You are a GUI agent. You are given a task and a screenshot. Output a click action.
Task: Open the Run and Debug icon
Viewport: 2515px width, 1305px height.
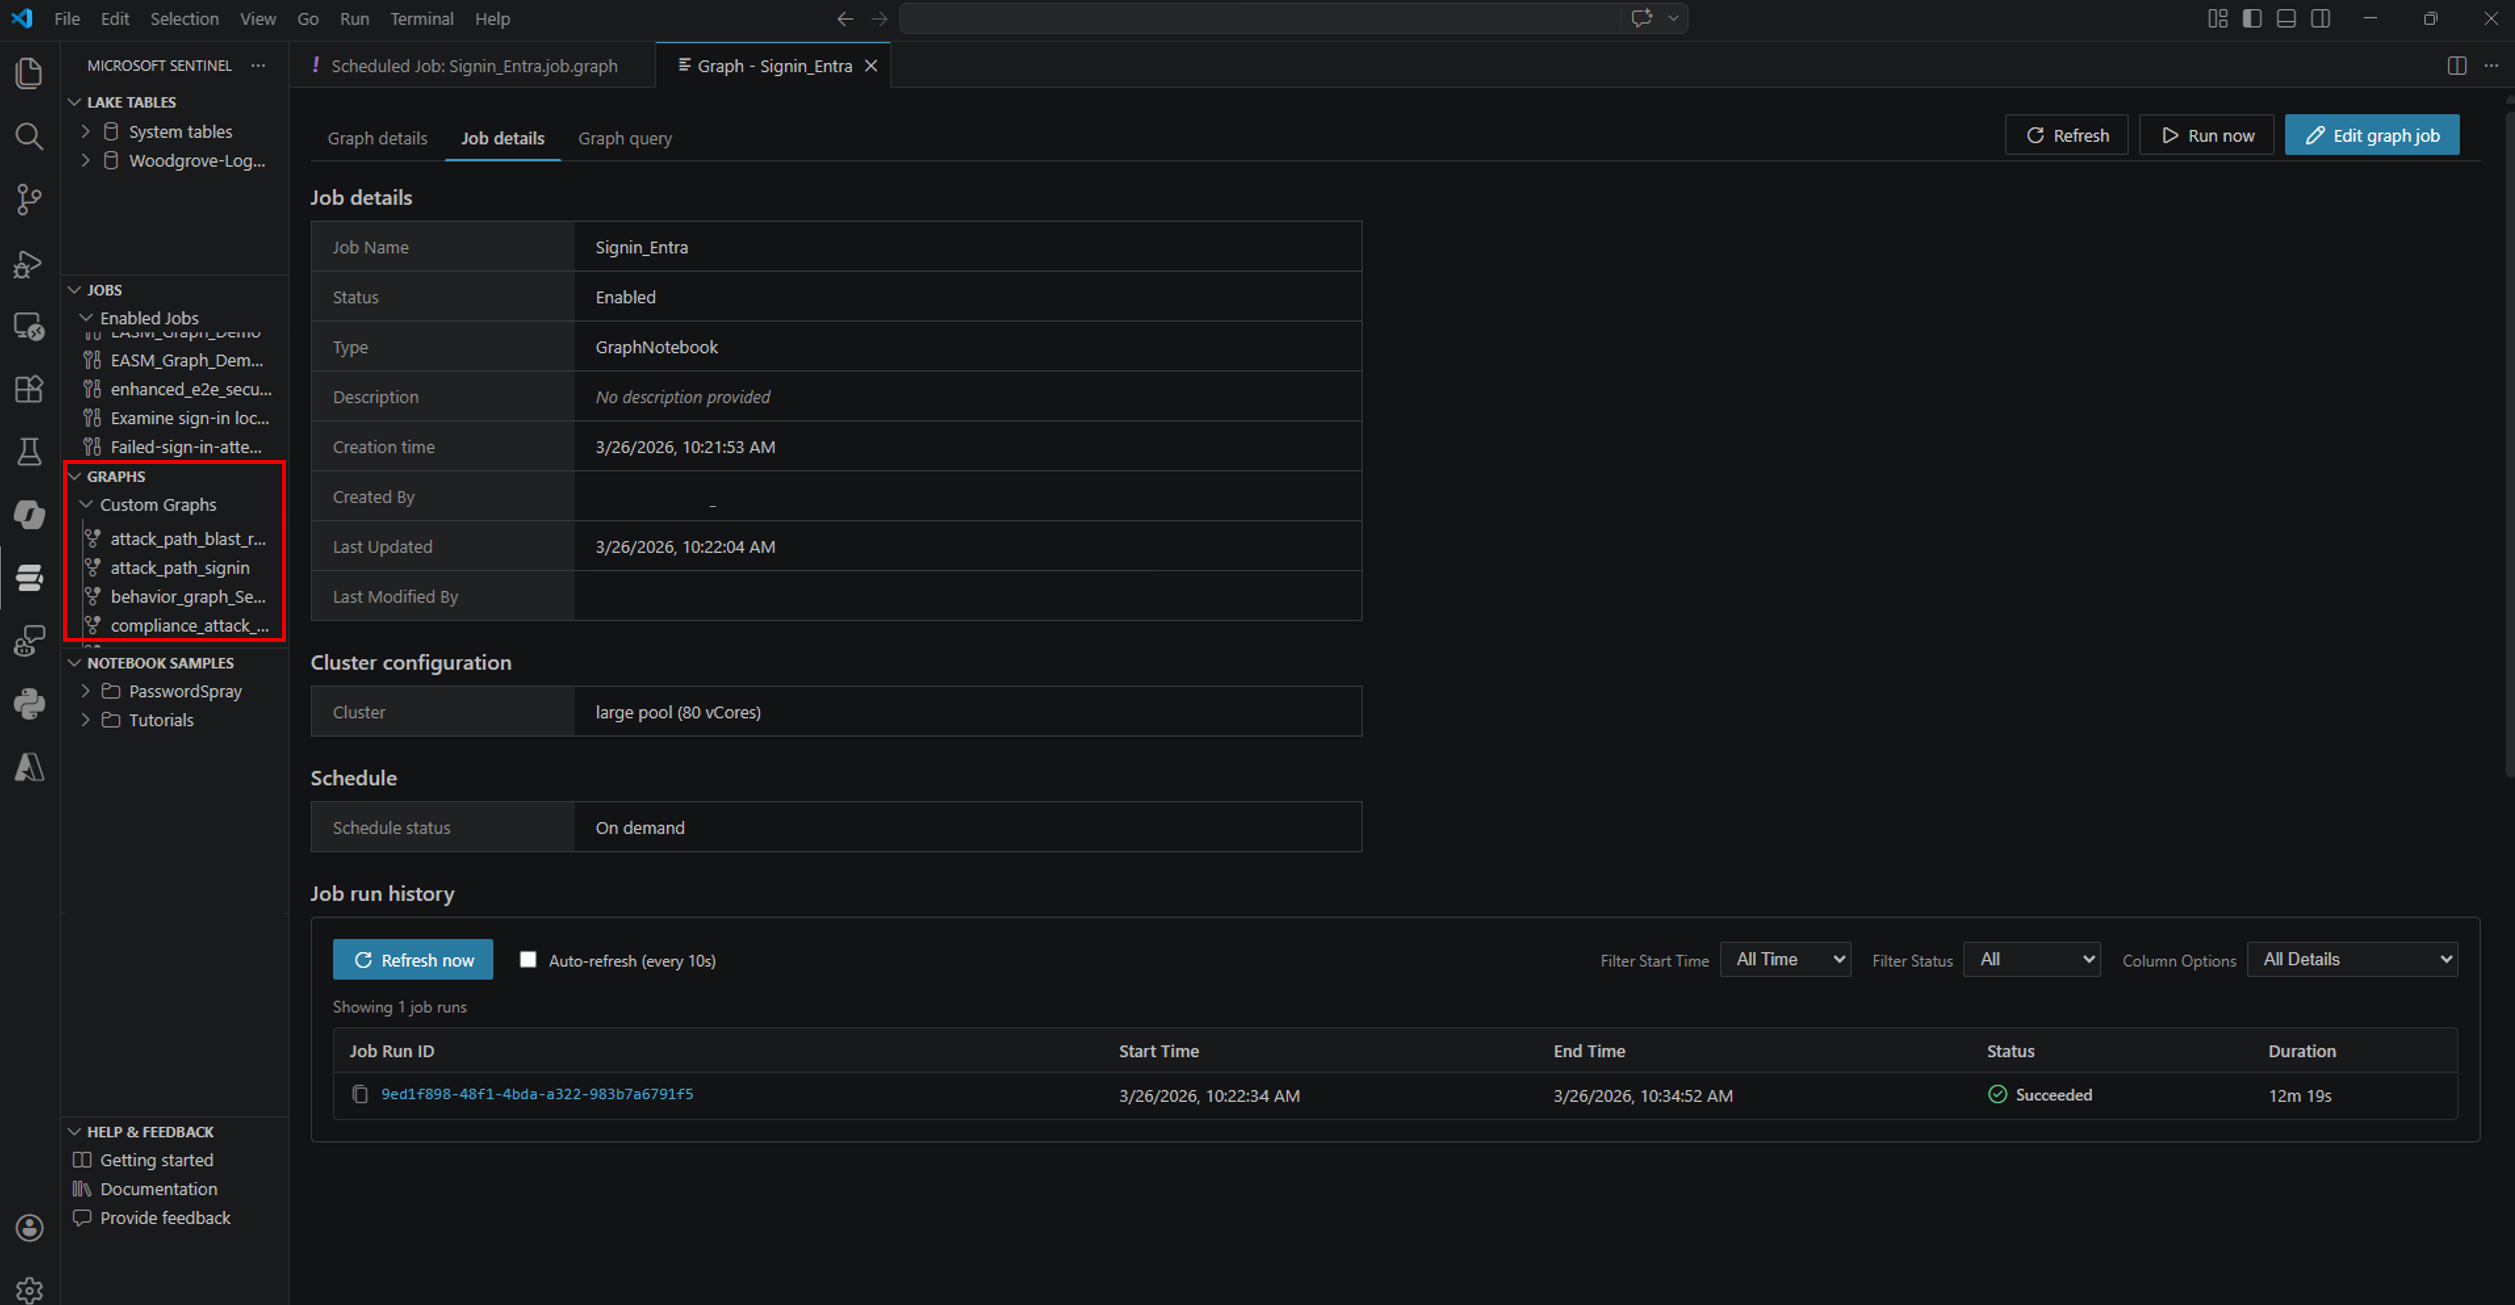click(x=29, y=264)
